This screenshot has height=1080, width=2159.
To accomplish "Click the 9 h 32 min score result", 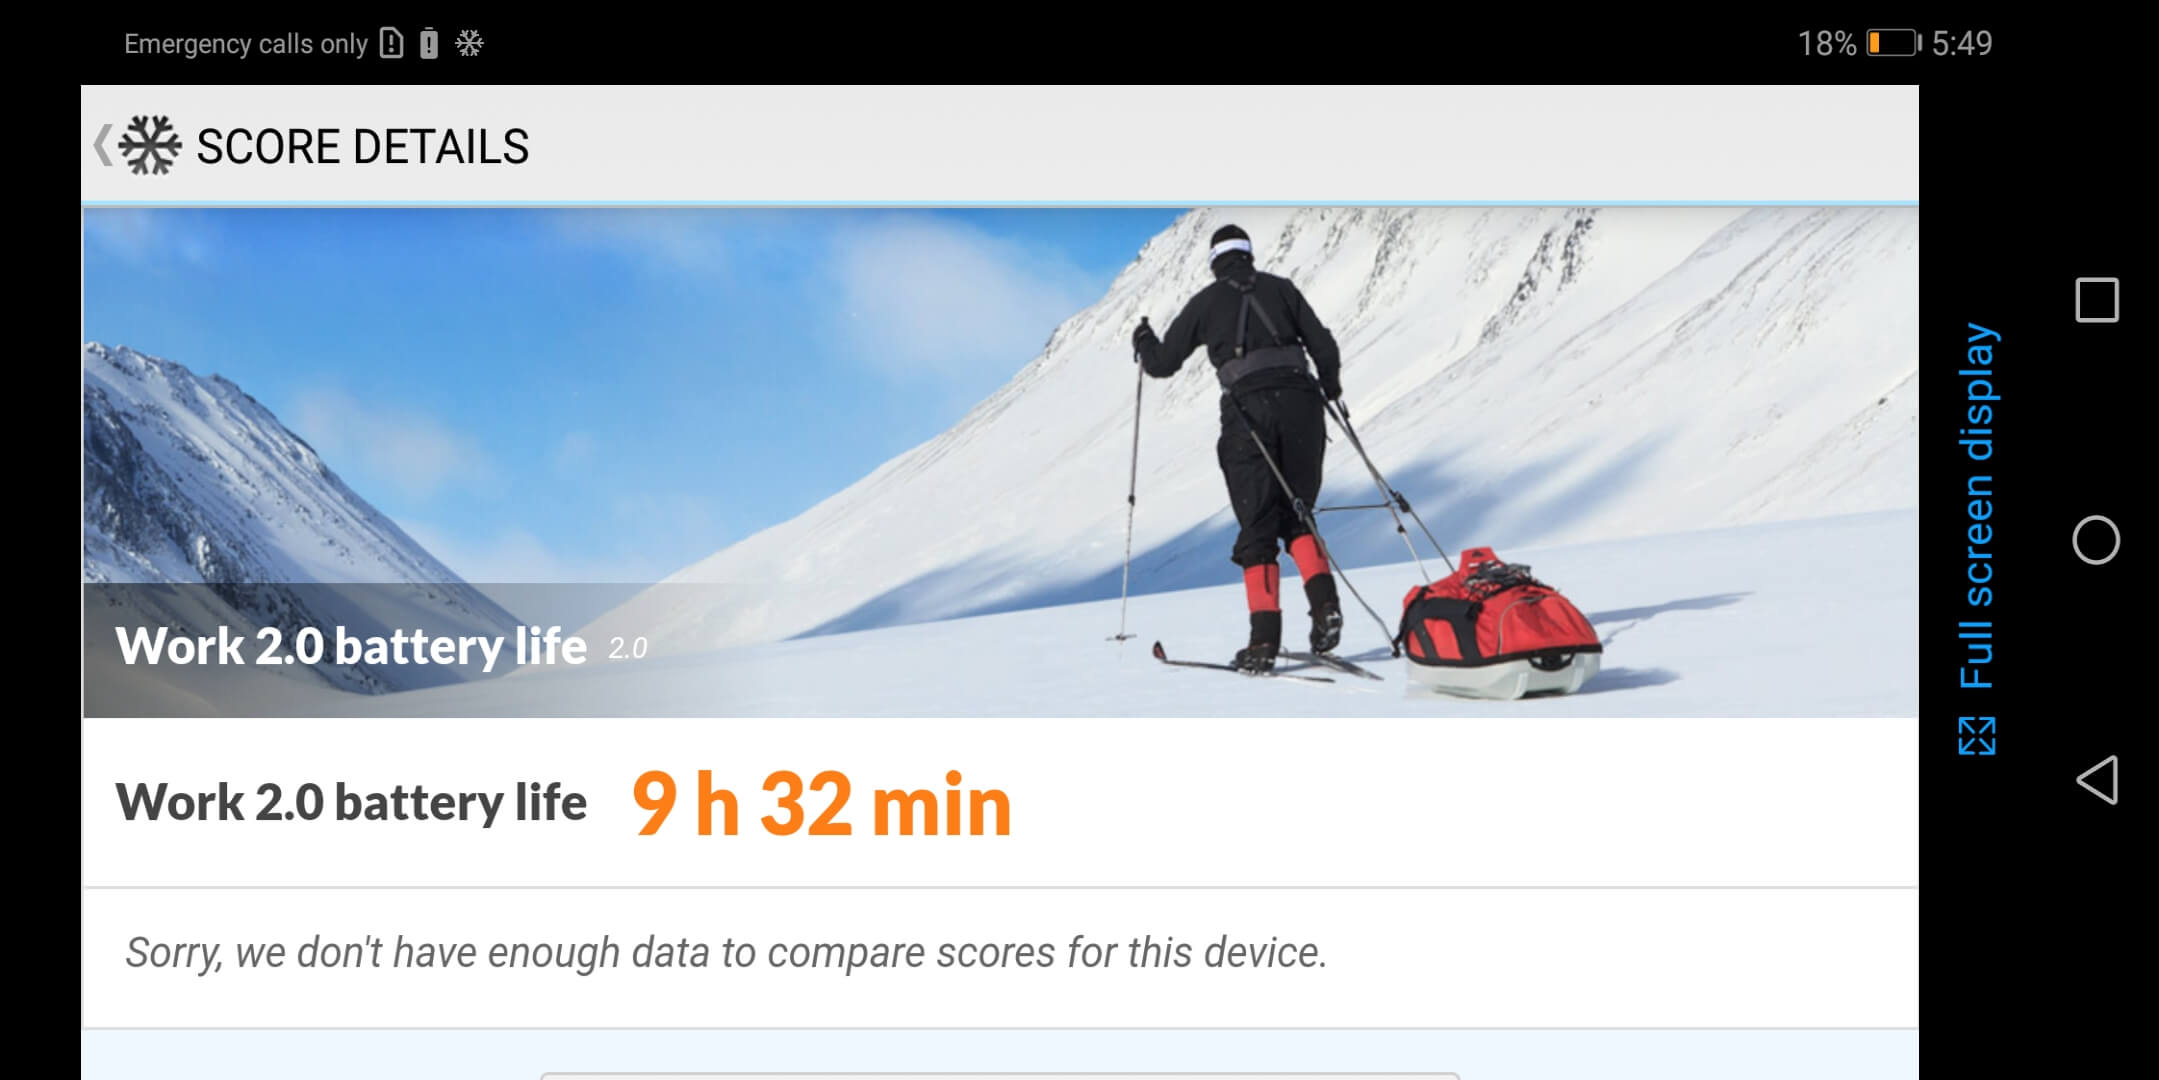I will coord(822,804).
